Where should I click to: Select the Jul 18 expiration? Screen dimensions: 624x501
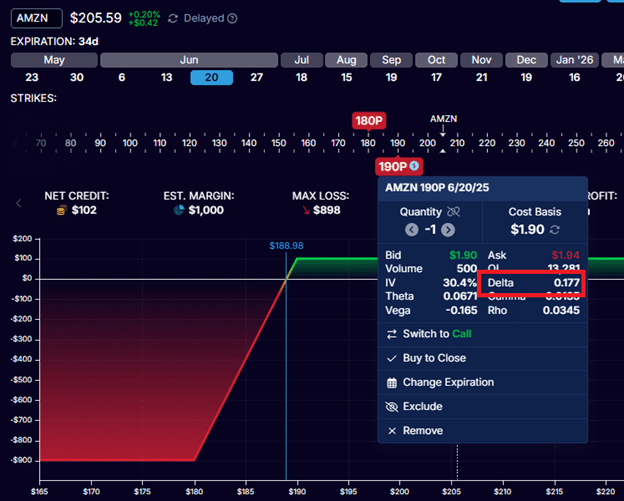point(302,77)
